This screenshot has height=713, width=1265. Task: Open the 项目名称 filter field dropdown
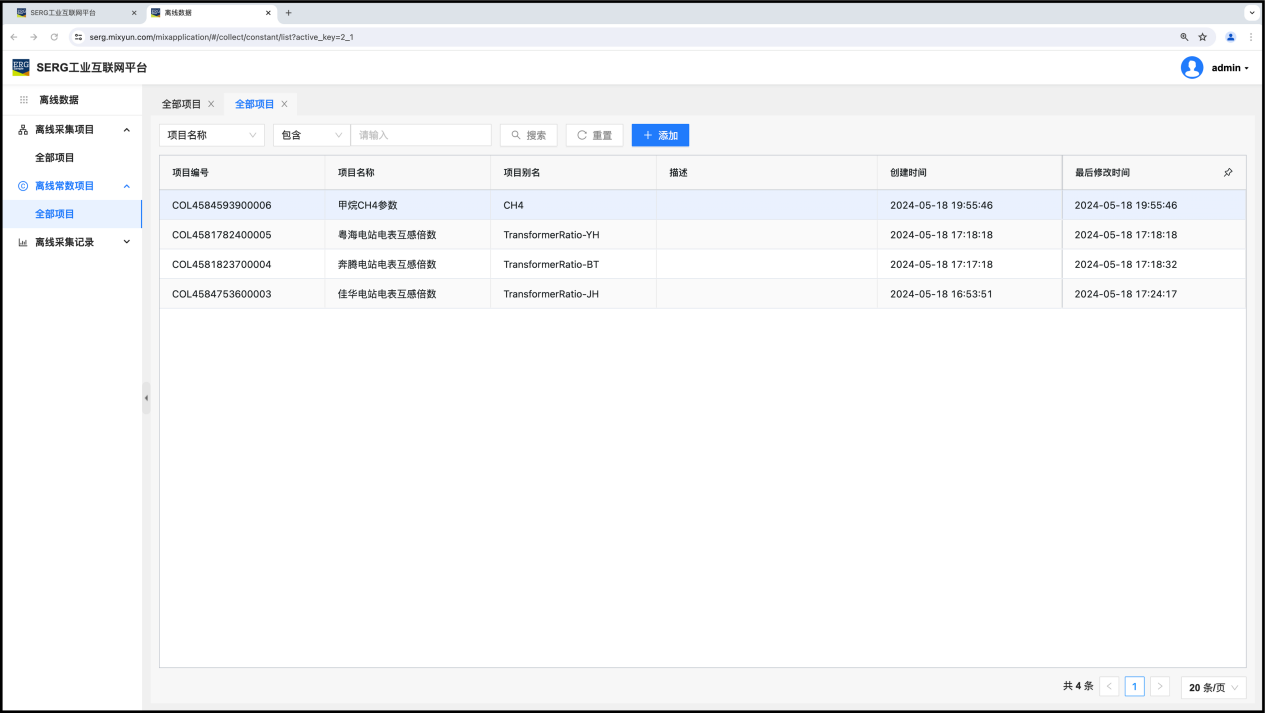tap(211, 135)
